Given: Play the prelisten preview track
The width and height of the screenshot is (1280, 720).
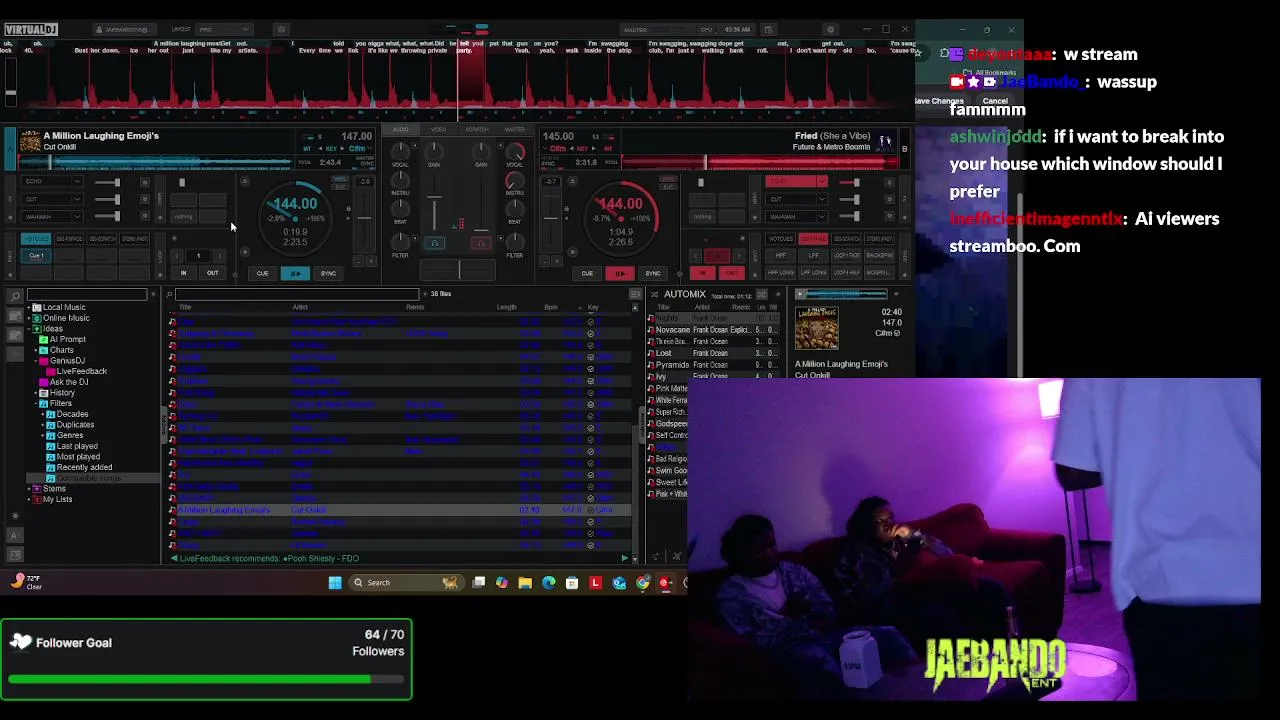Looking at the screenshot, I should (x=801, y=295).
